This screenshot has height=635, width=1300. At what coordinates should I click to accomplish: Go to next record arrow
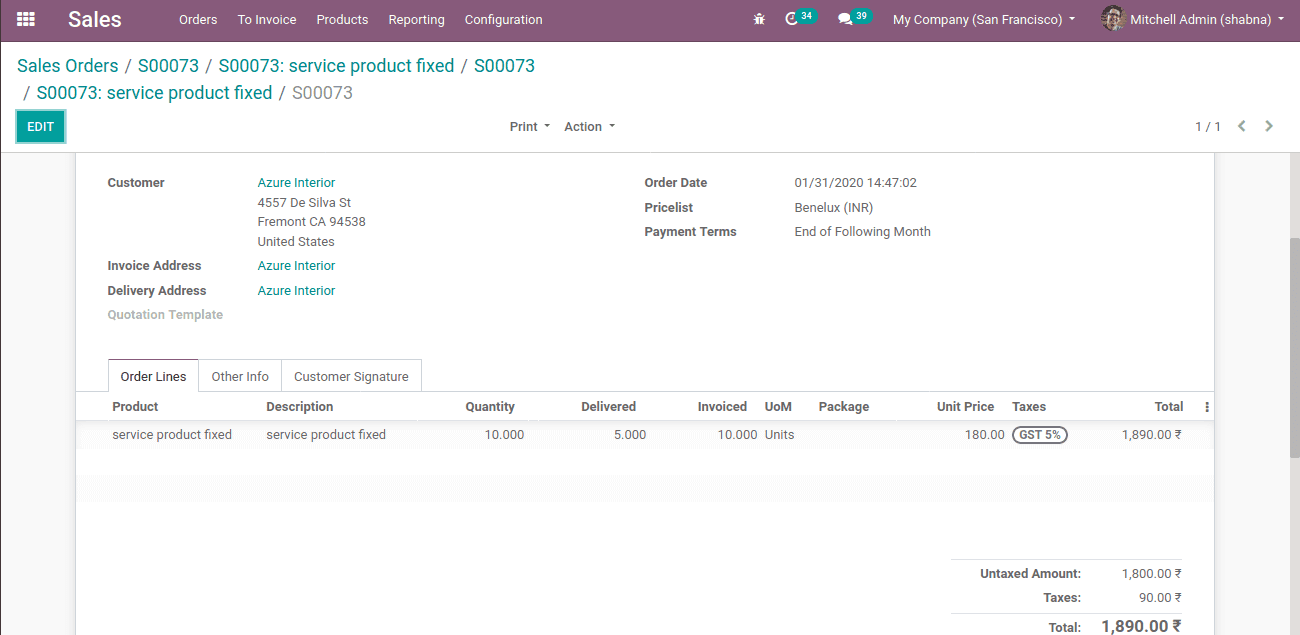[x=1269, y=126]
